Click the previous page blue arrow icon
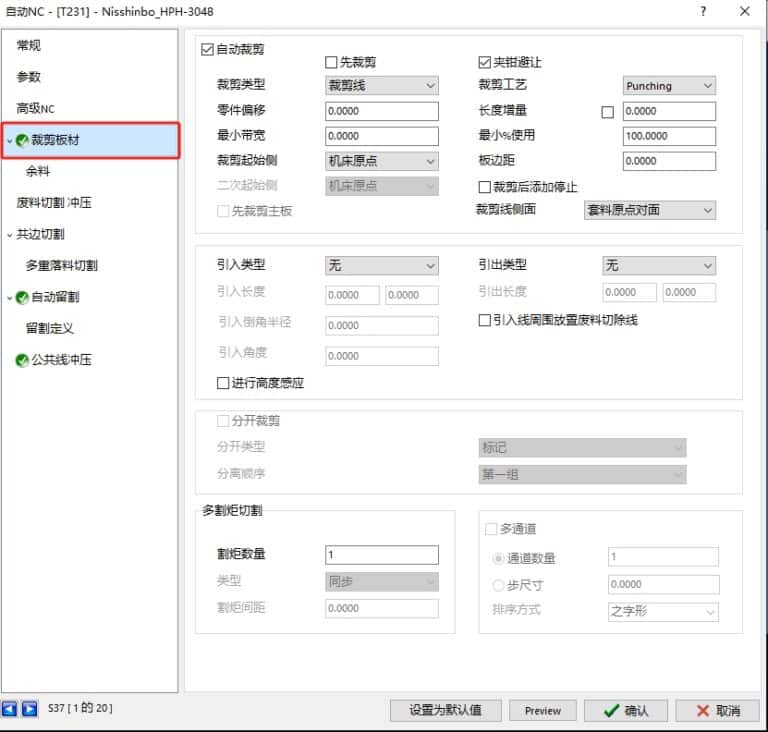The image size is (768, 732). [11, 709]
